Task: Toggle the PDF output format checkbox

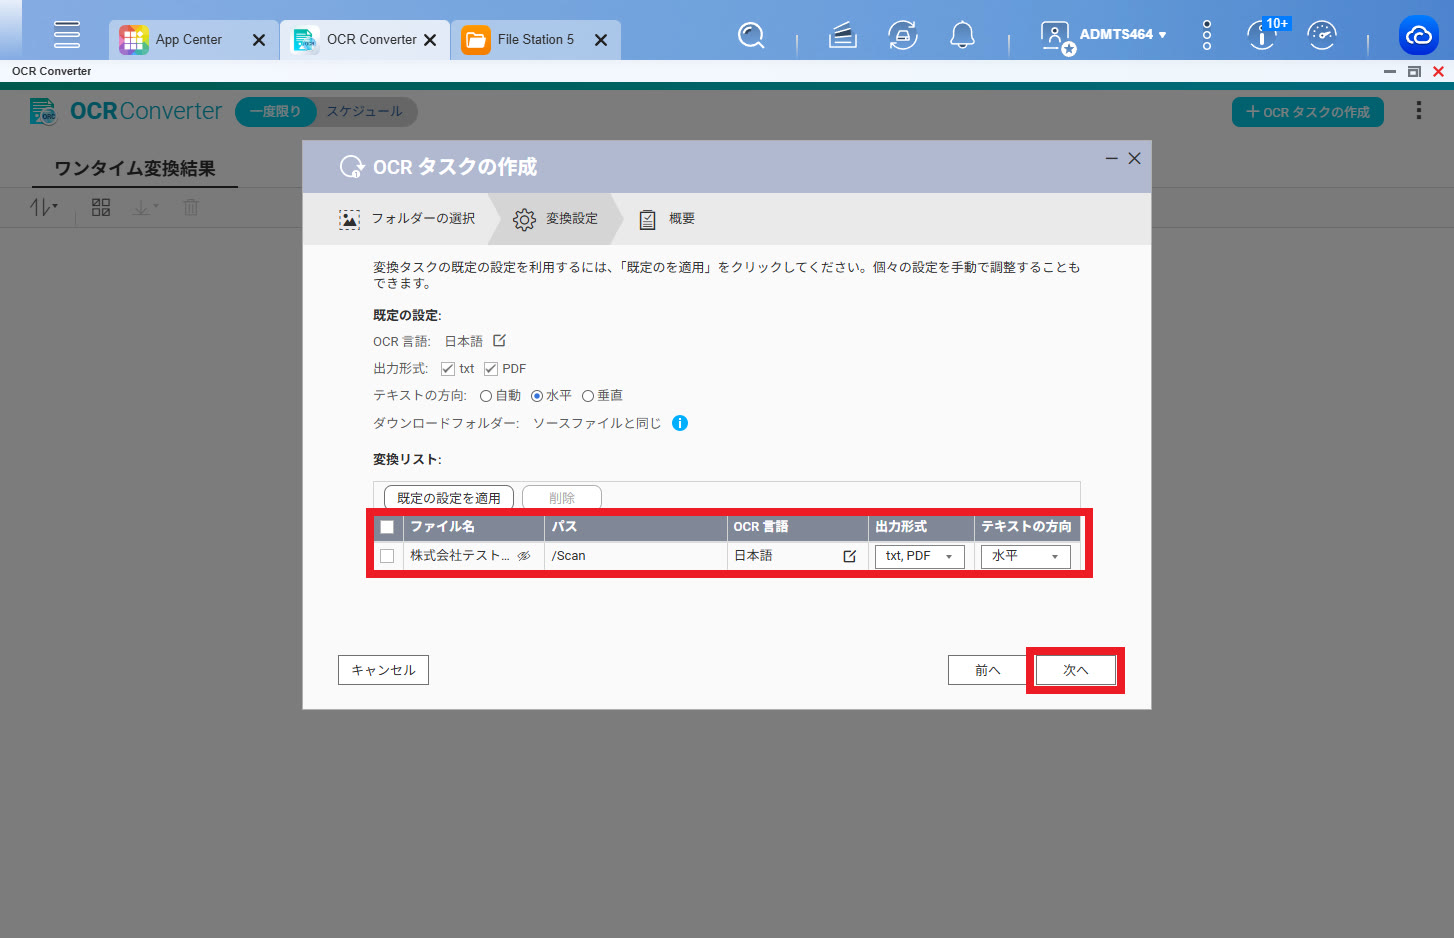Action: pos(491,369)
